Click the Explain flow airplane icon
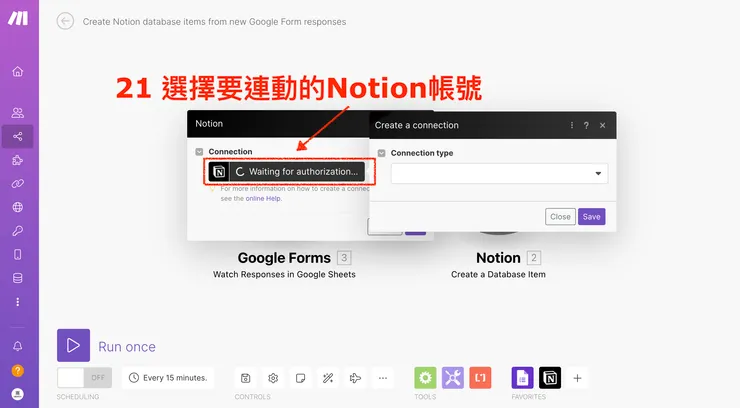Viewport: 740px width, 408px height. pos(355,378)
